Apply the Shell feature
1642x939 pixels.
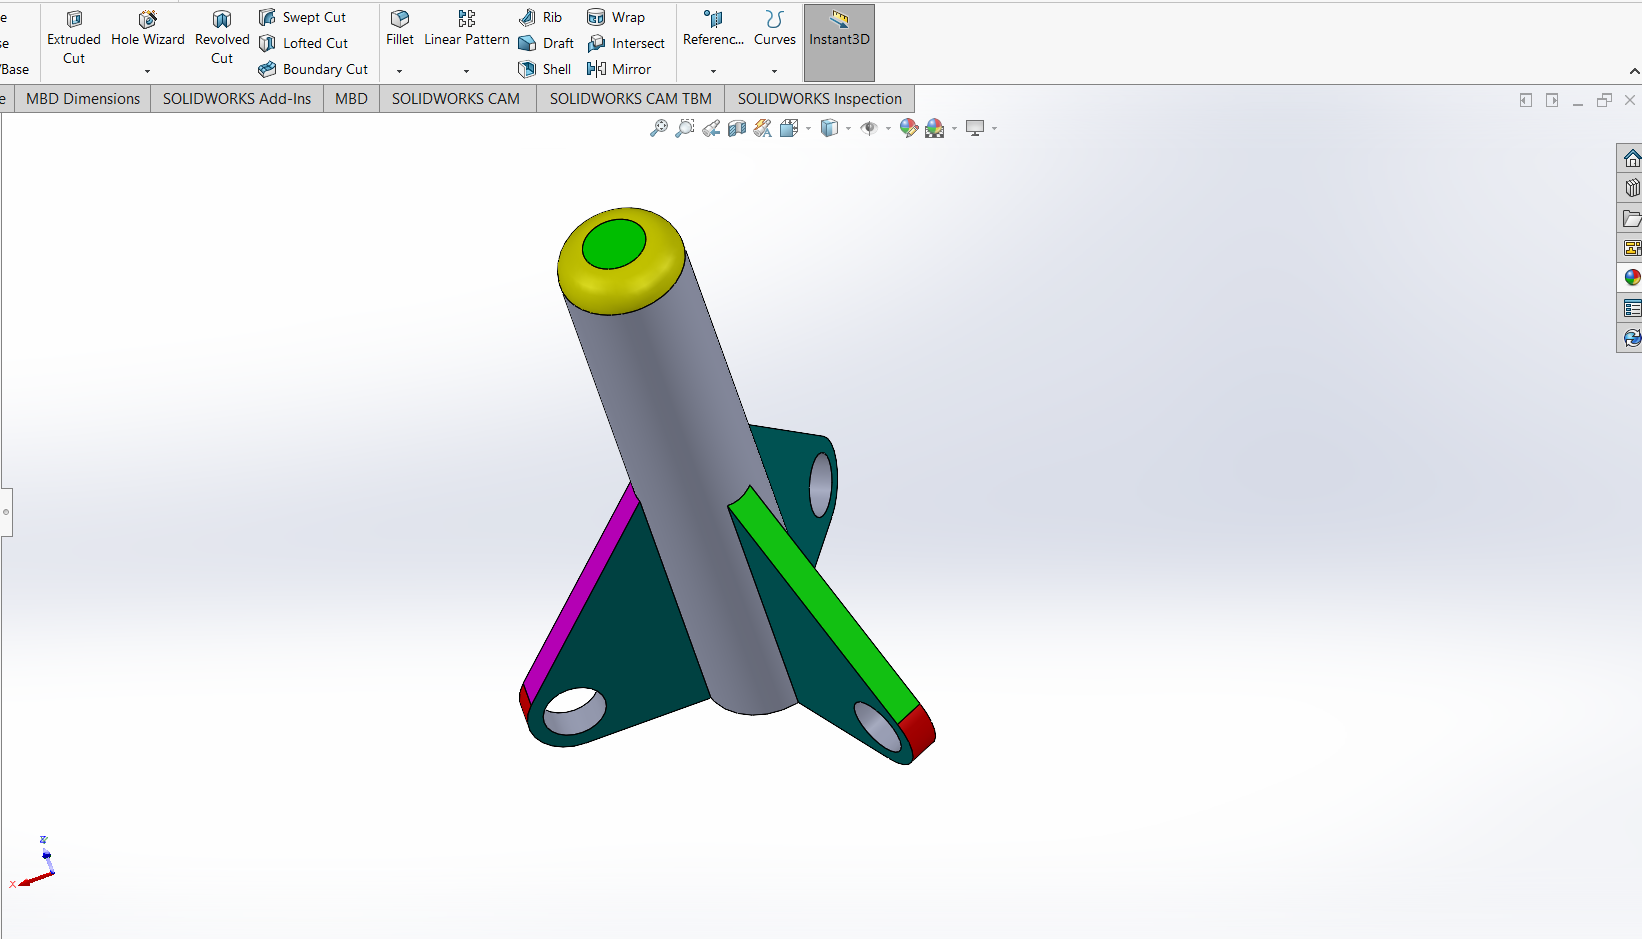pyautogui.click(x=545, y=69)
